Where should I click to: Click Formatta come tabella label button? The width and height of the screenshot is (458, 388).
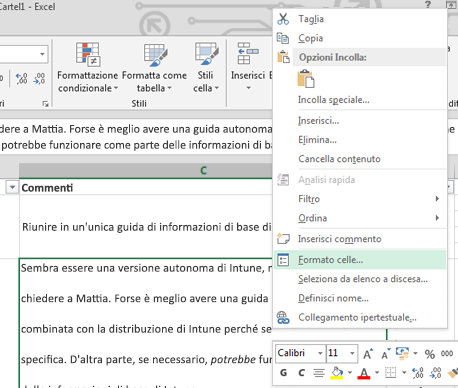pyautogui.click(x=154, y=82)
